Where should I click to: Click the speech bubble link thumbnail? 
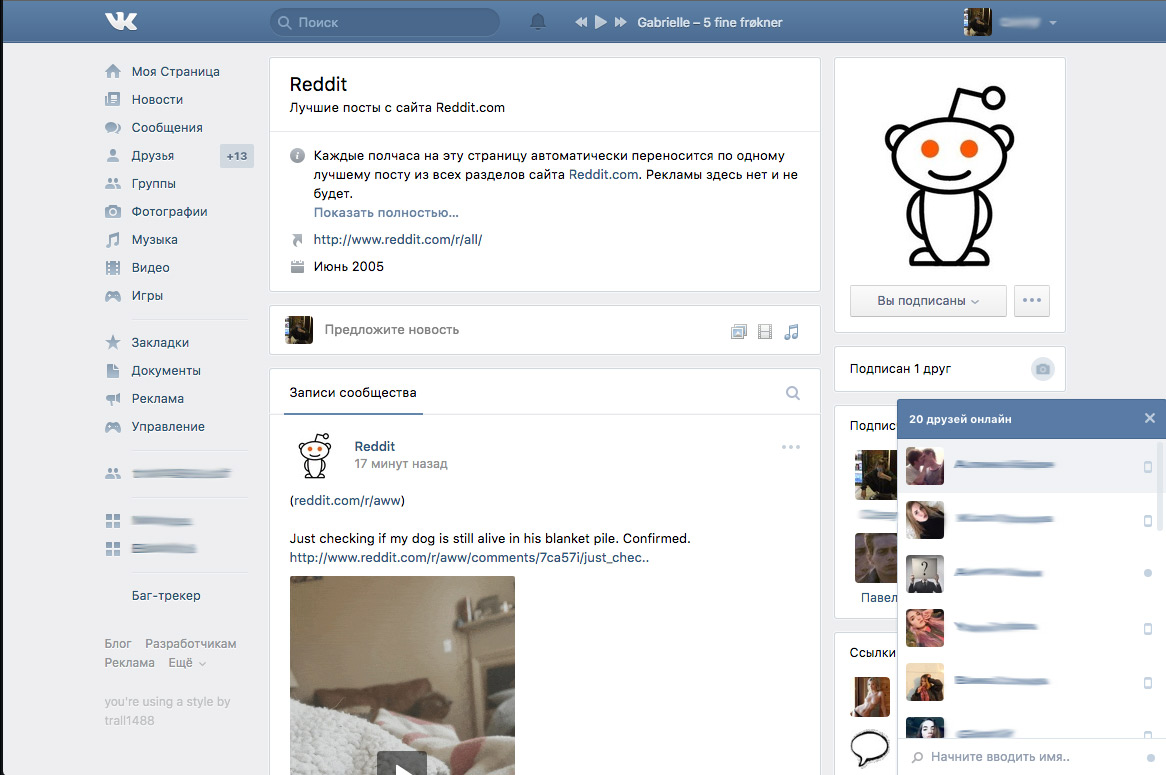869,748
